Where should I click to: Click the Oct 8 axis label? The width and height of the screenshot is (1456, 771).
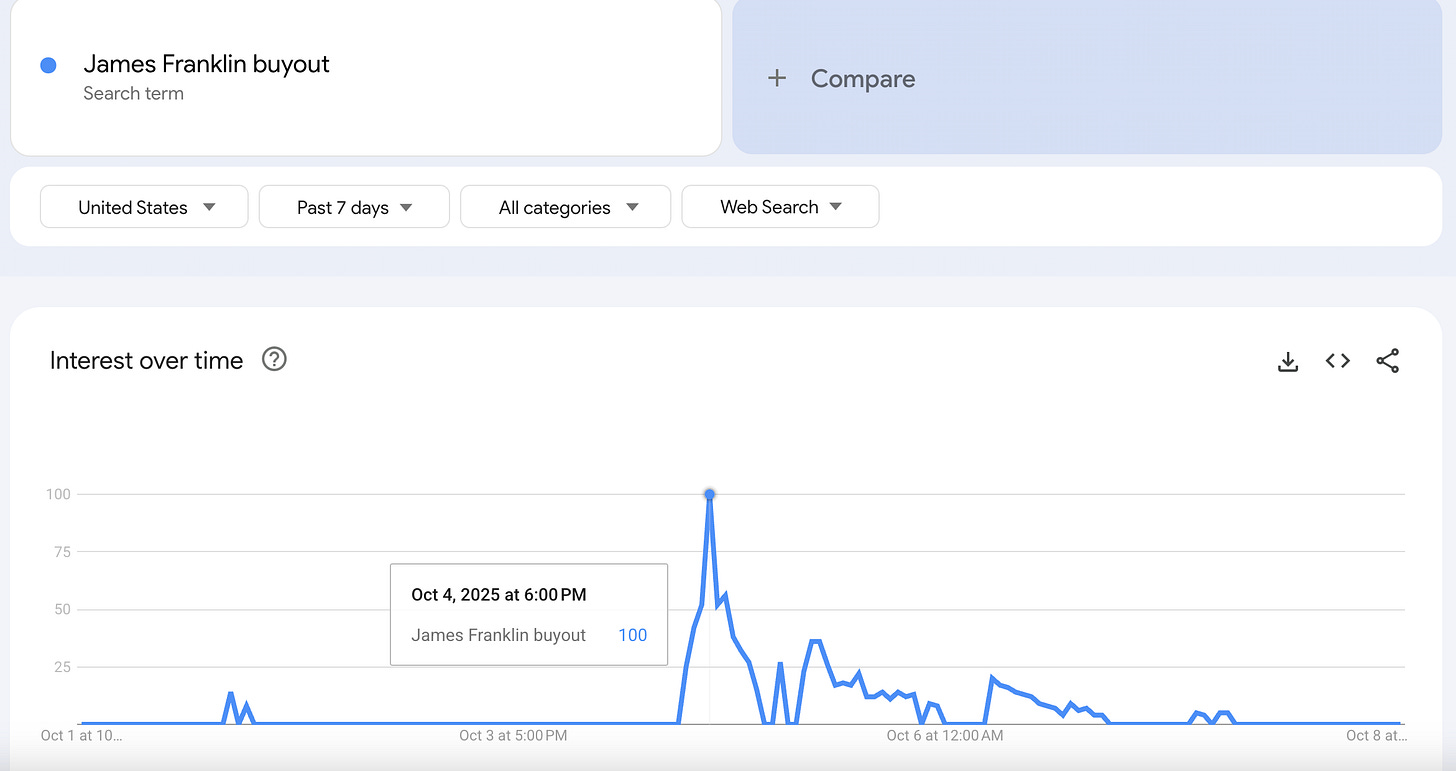pos(1375,736)
